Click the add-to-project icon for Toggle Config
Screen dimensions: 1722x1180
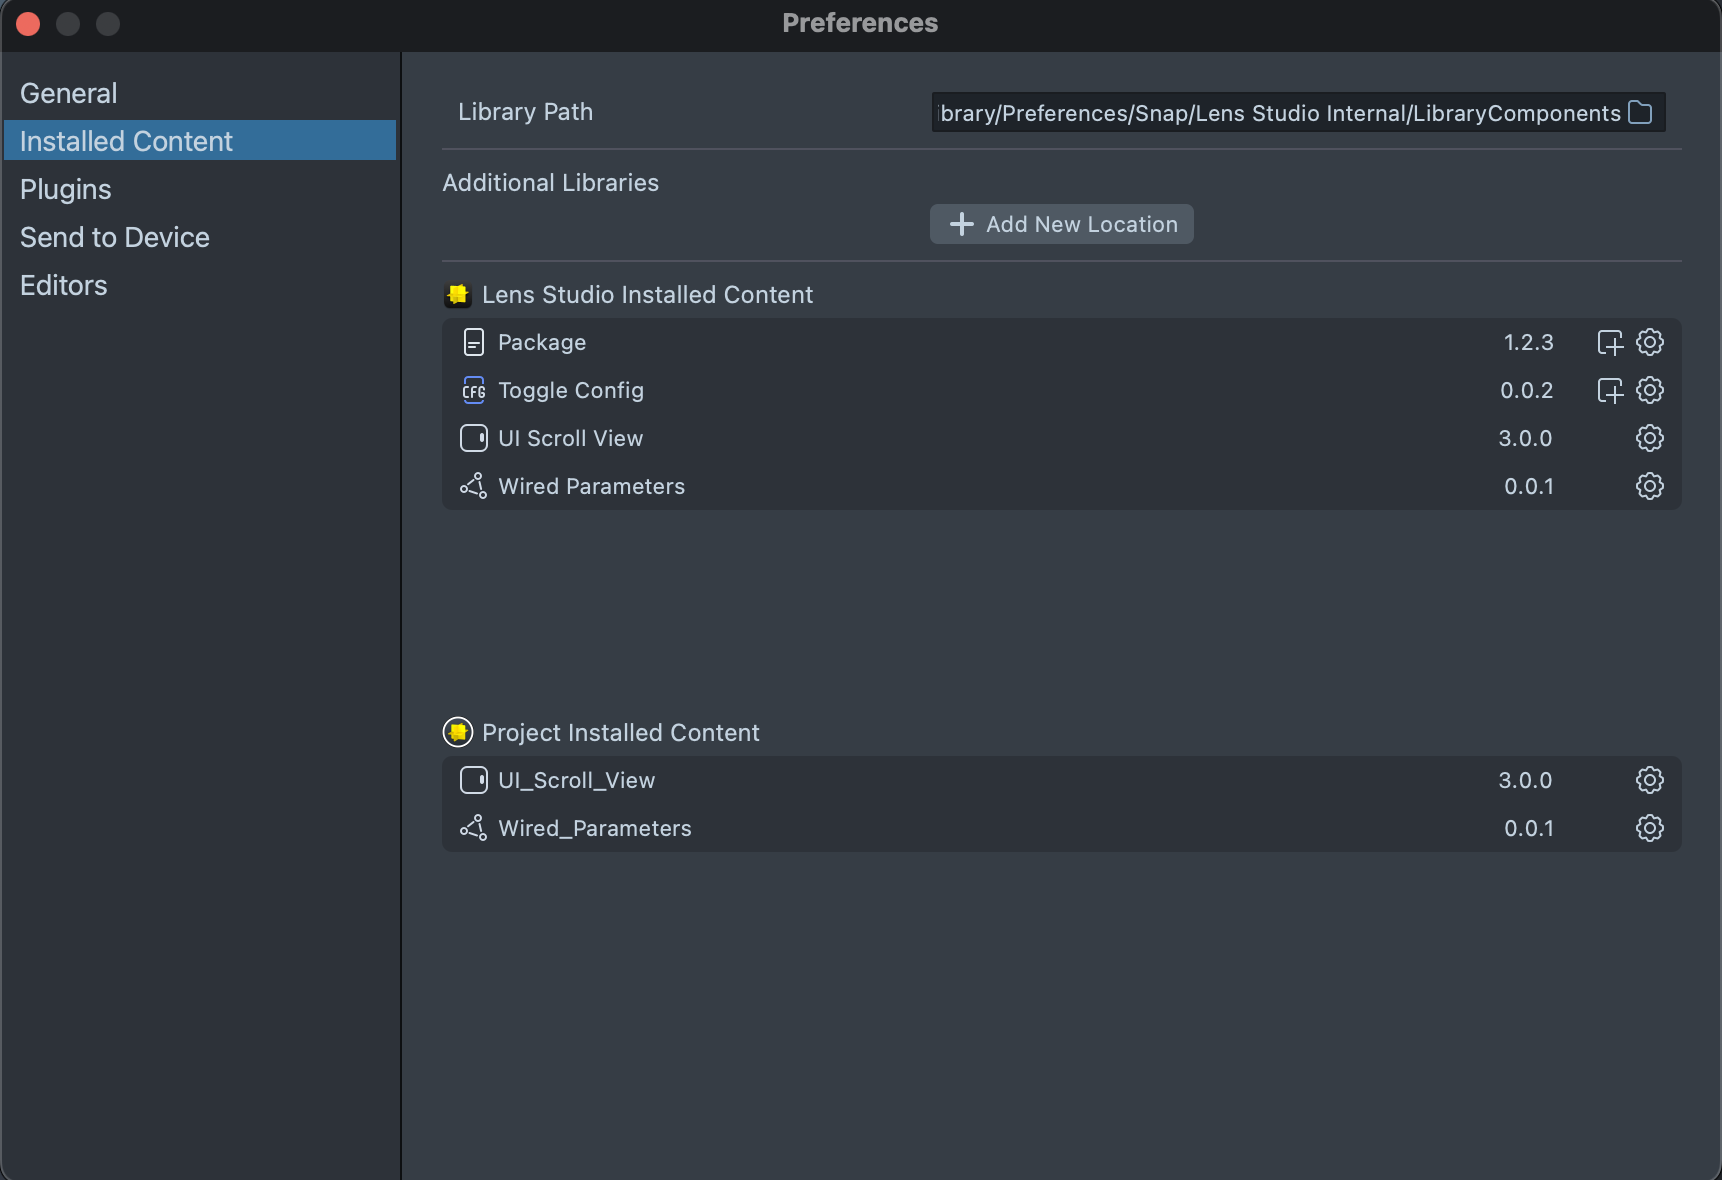(1609, 390)
